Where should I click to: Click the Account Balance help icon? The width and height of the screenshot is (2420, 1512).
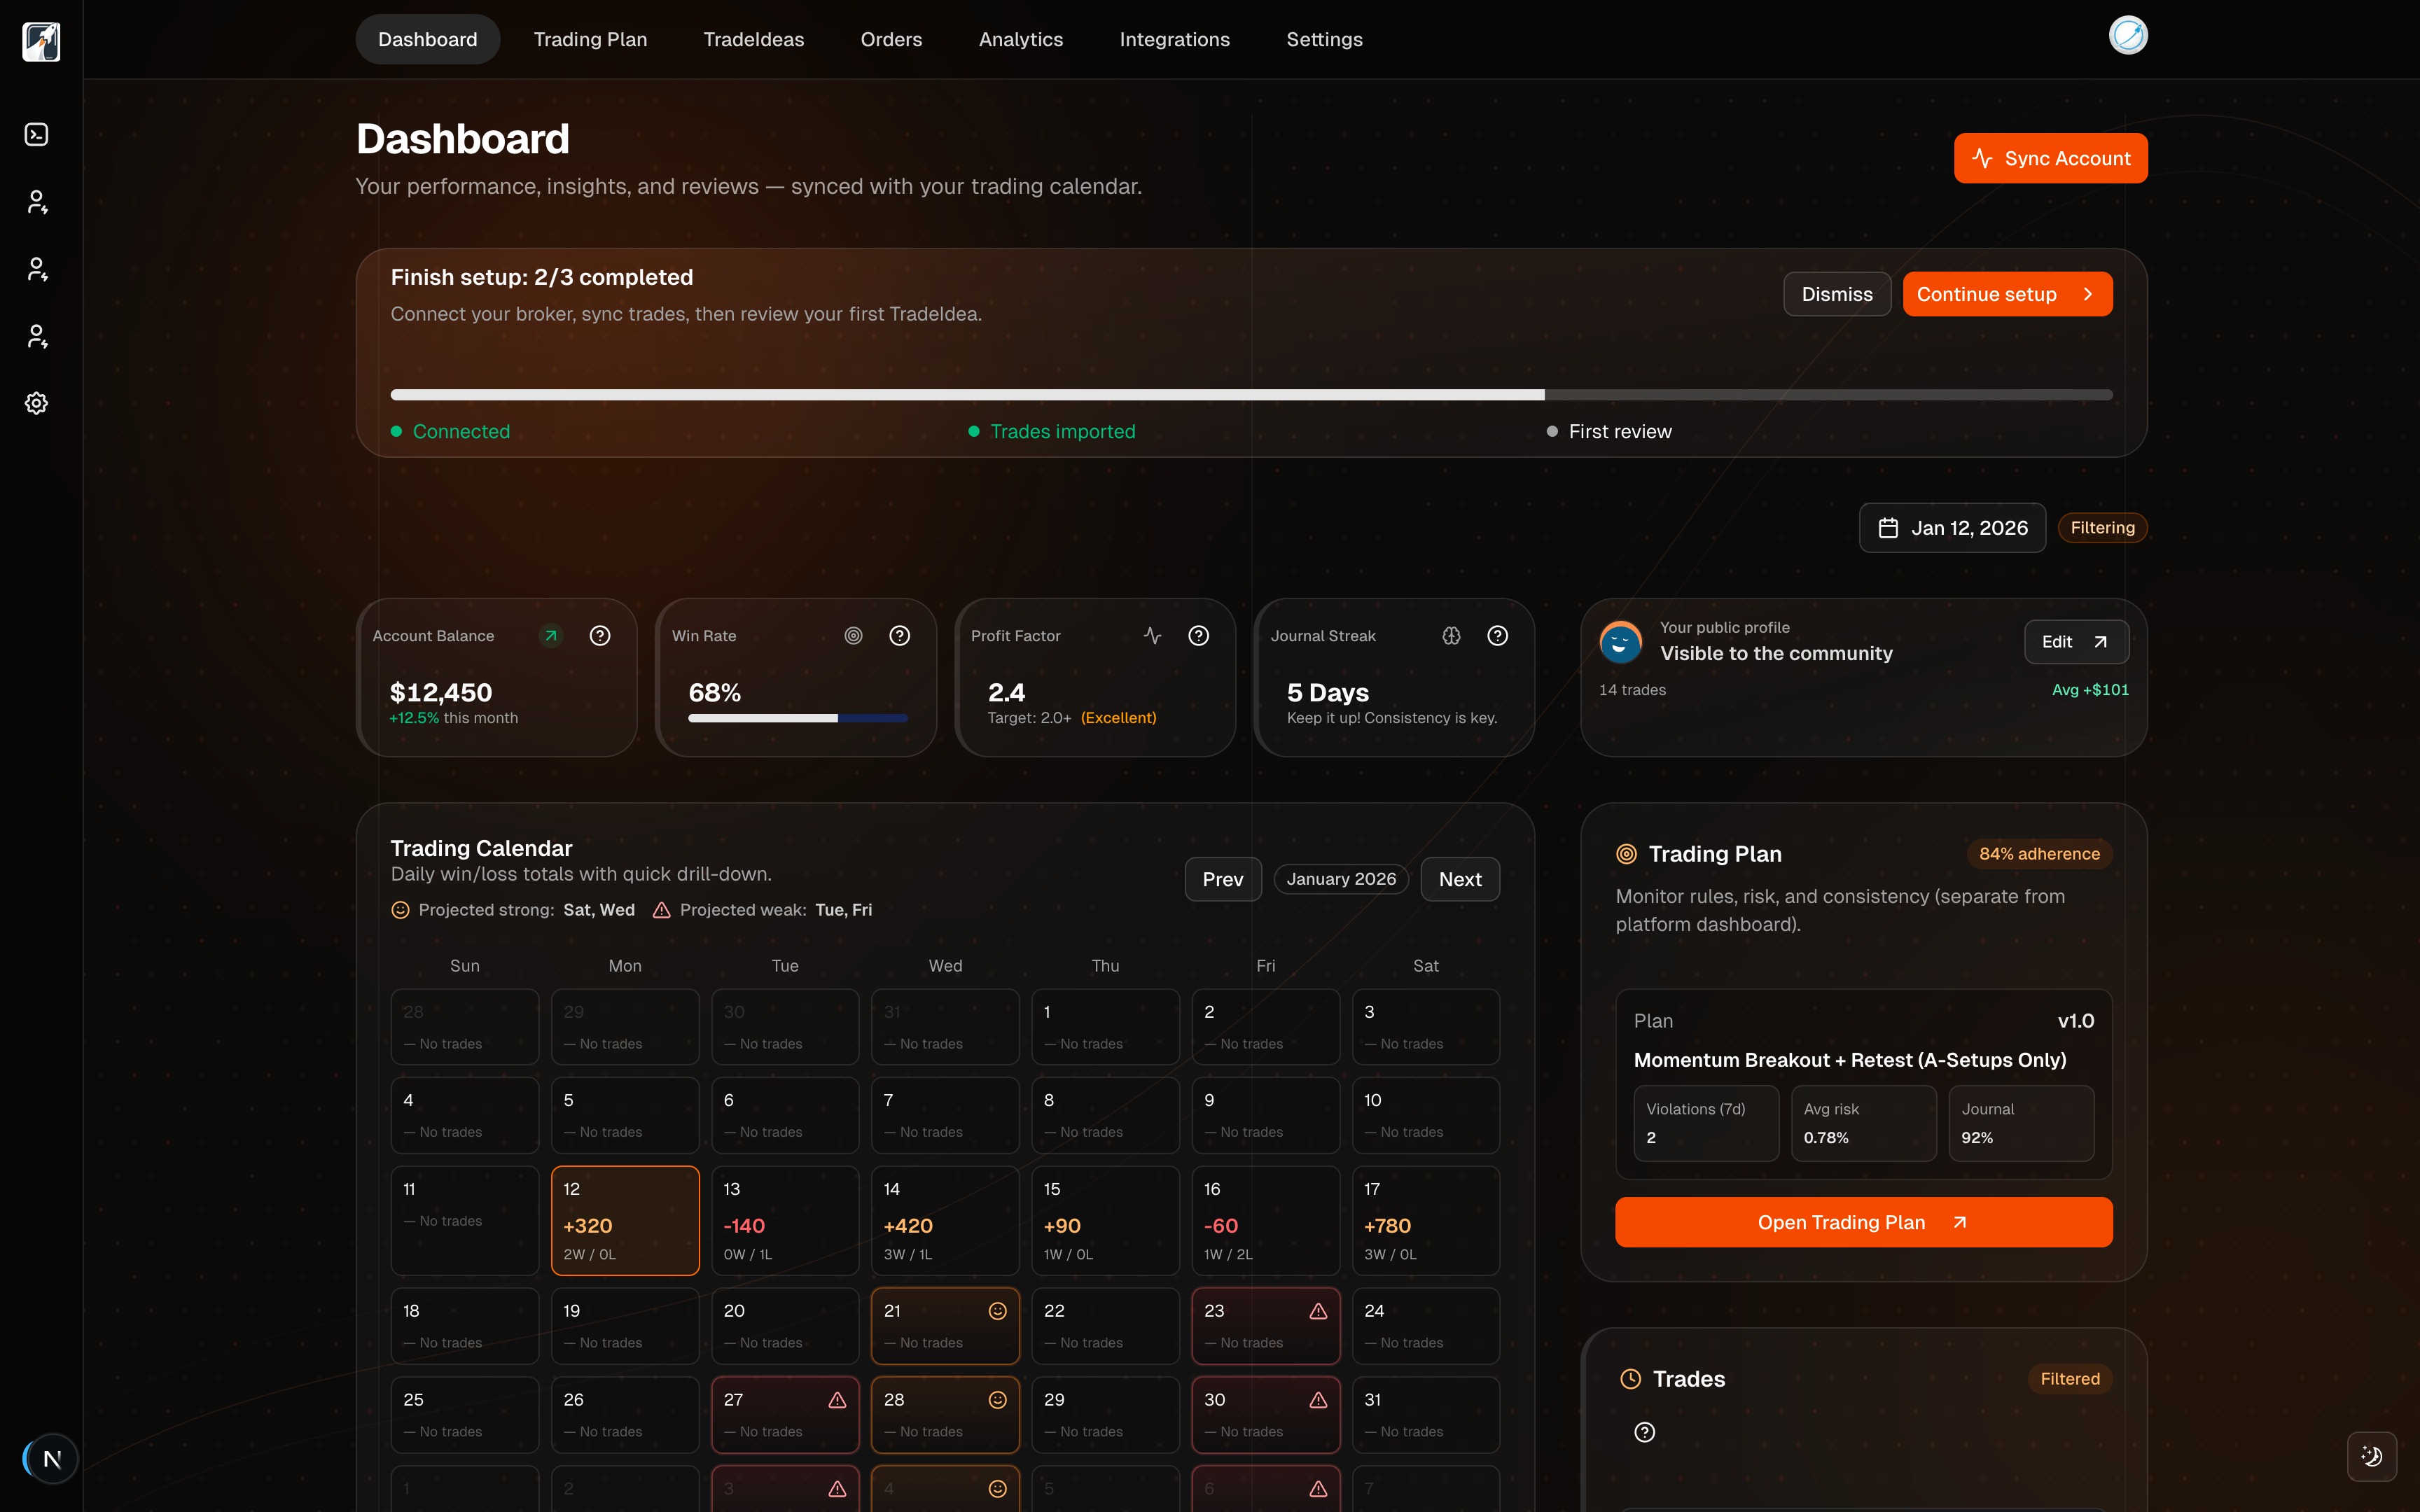click(x=600, y=636)
